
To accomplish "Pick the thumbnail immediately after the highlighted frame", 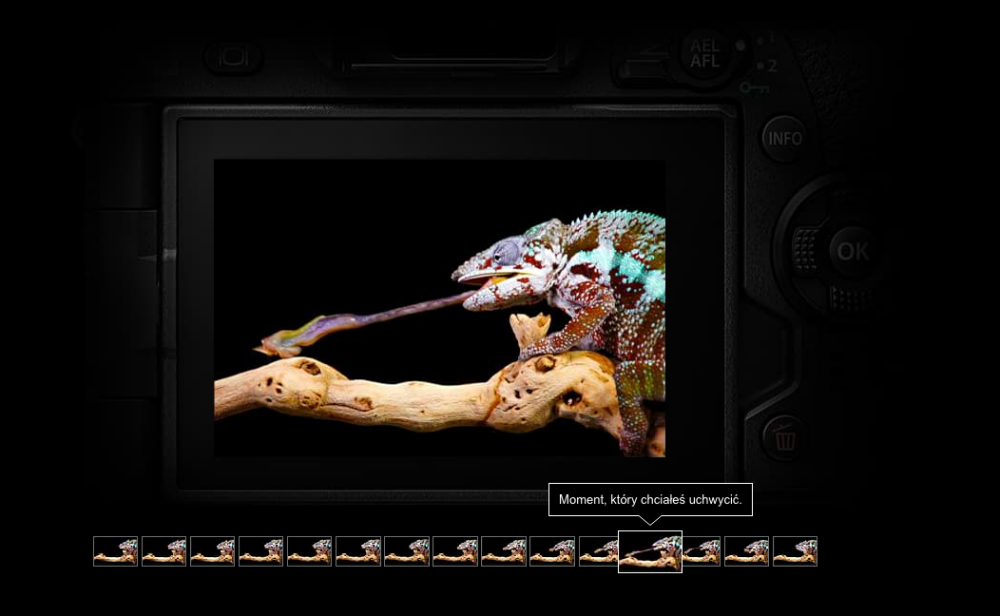I will coord(702,552).
